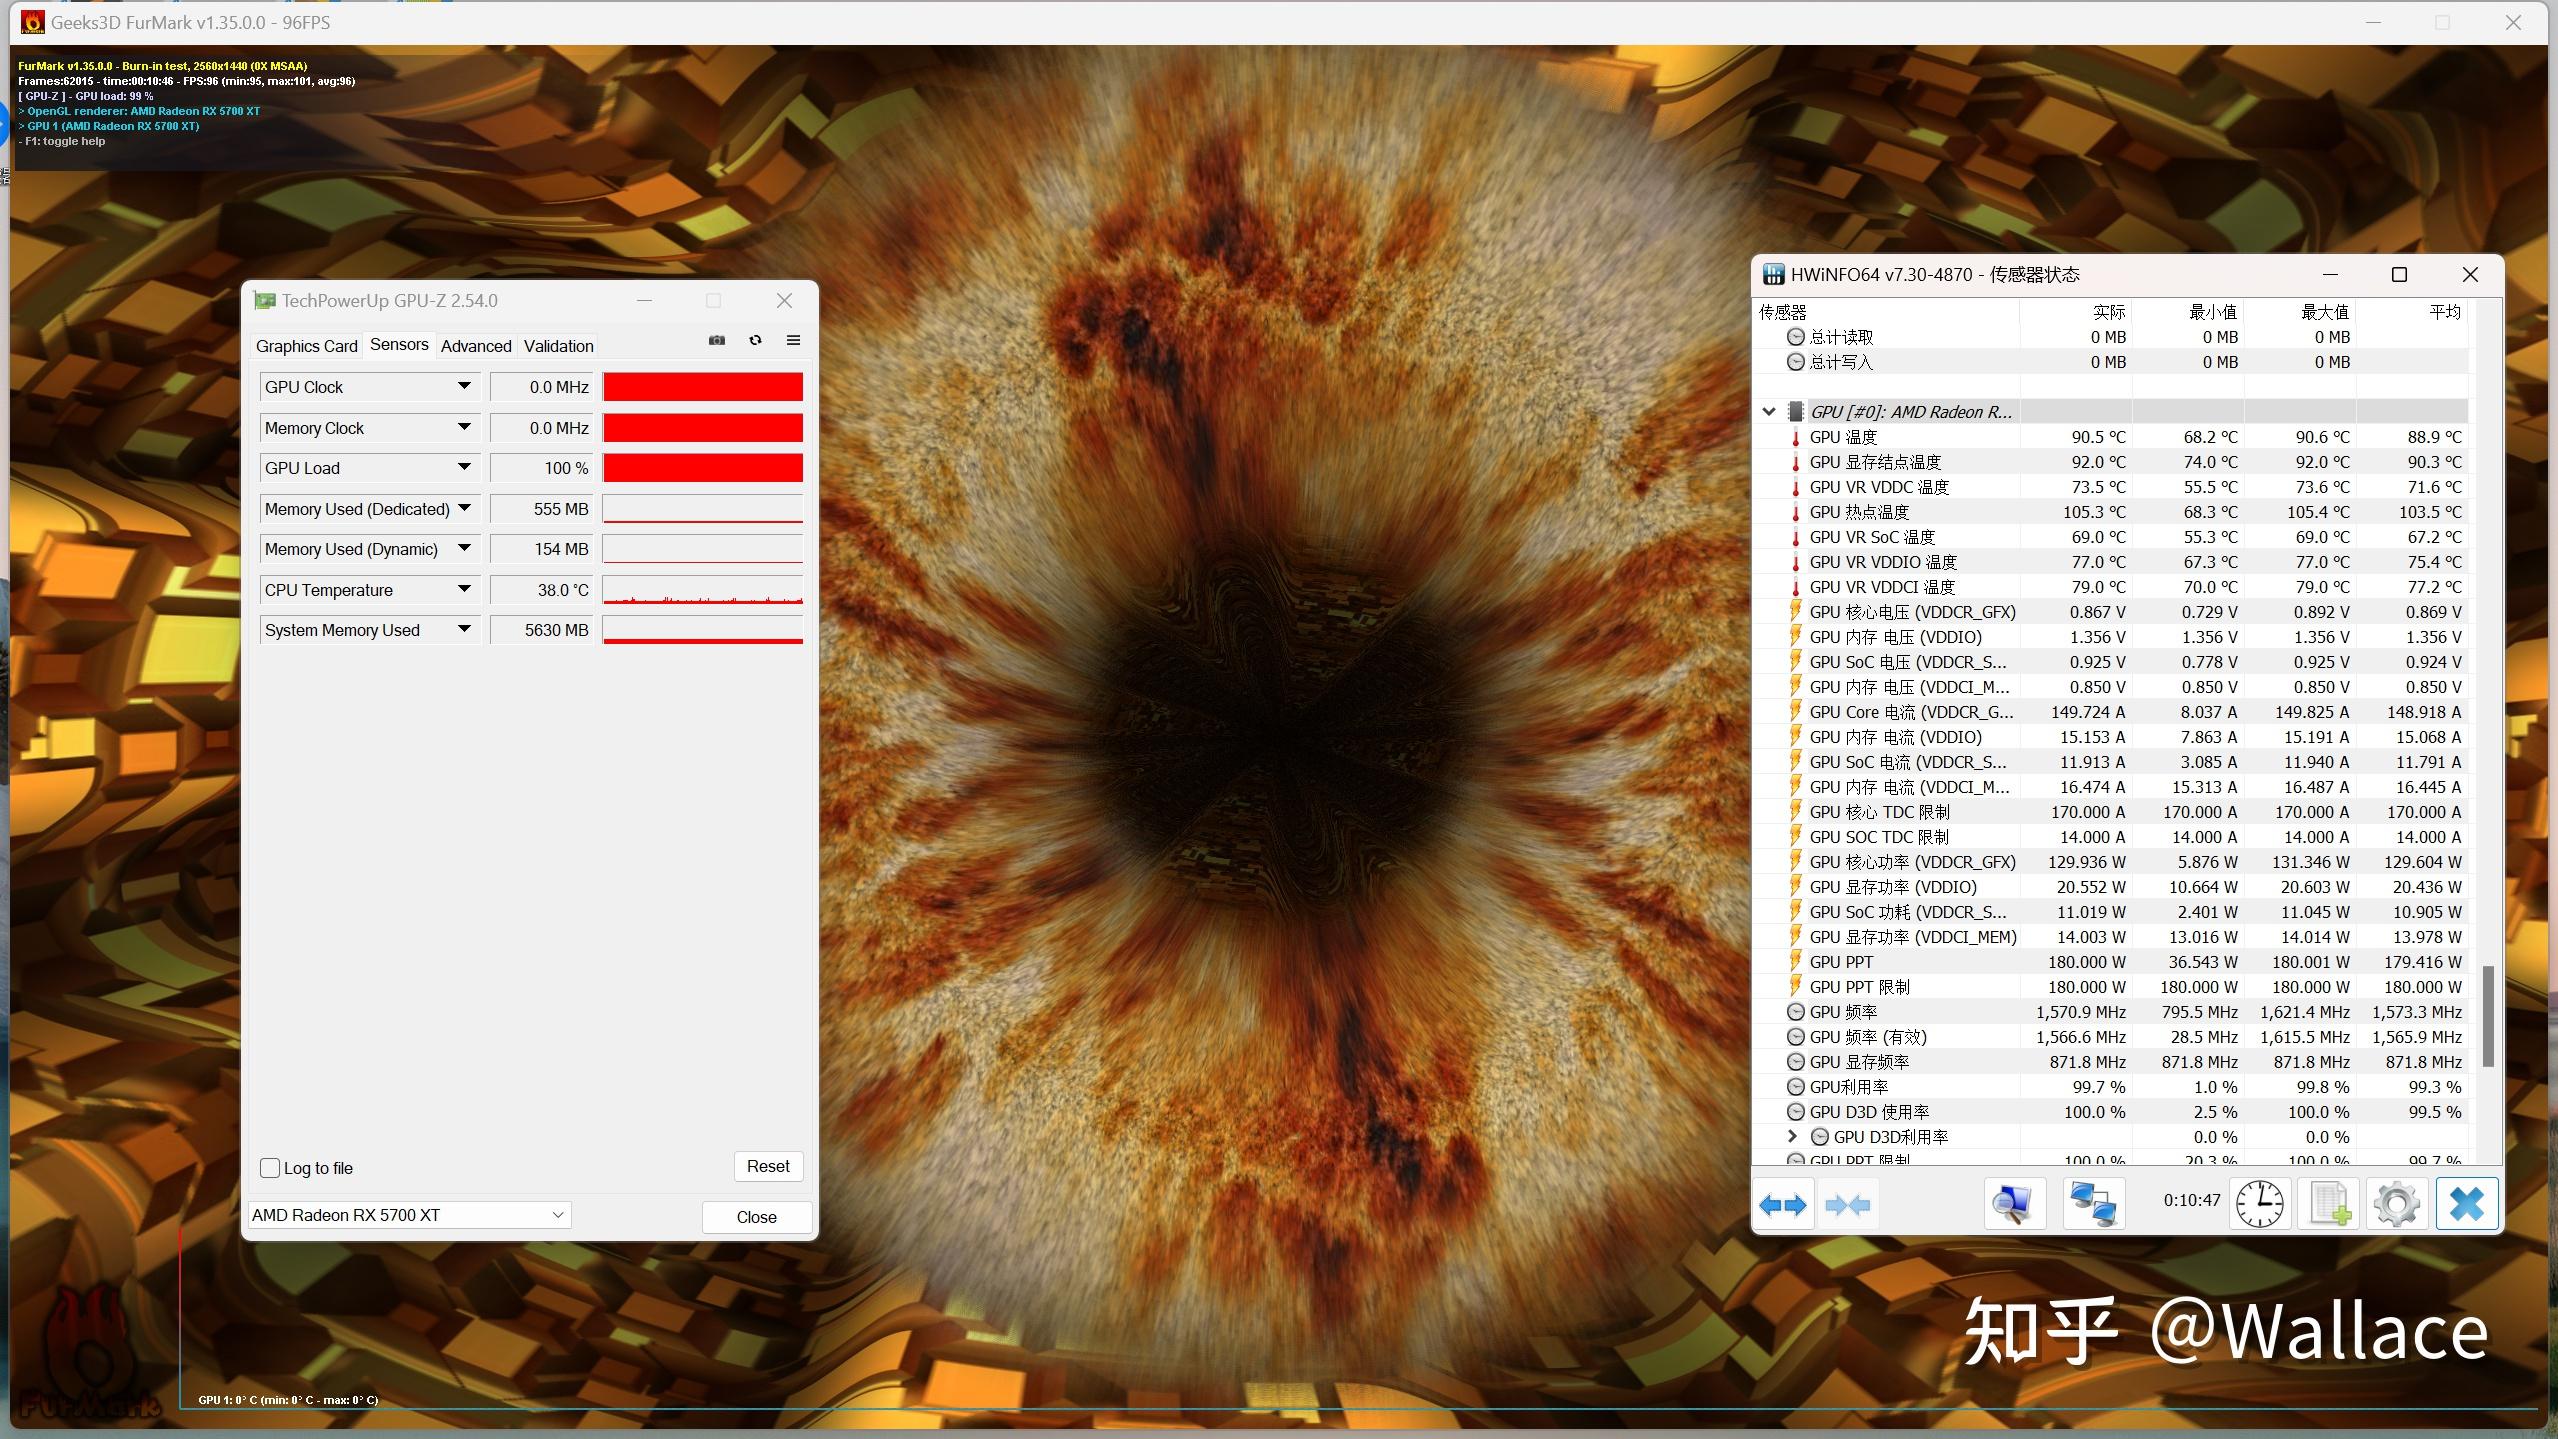The width and height of the screenshot is (2558, 1439).
Task: Click the HWiNFO settings/configure icon
Action: [x=2395, y=1204]
